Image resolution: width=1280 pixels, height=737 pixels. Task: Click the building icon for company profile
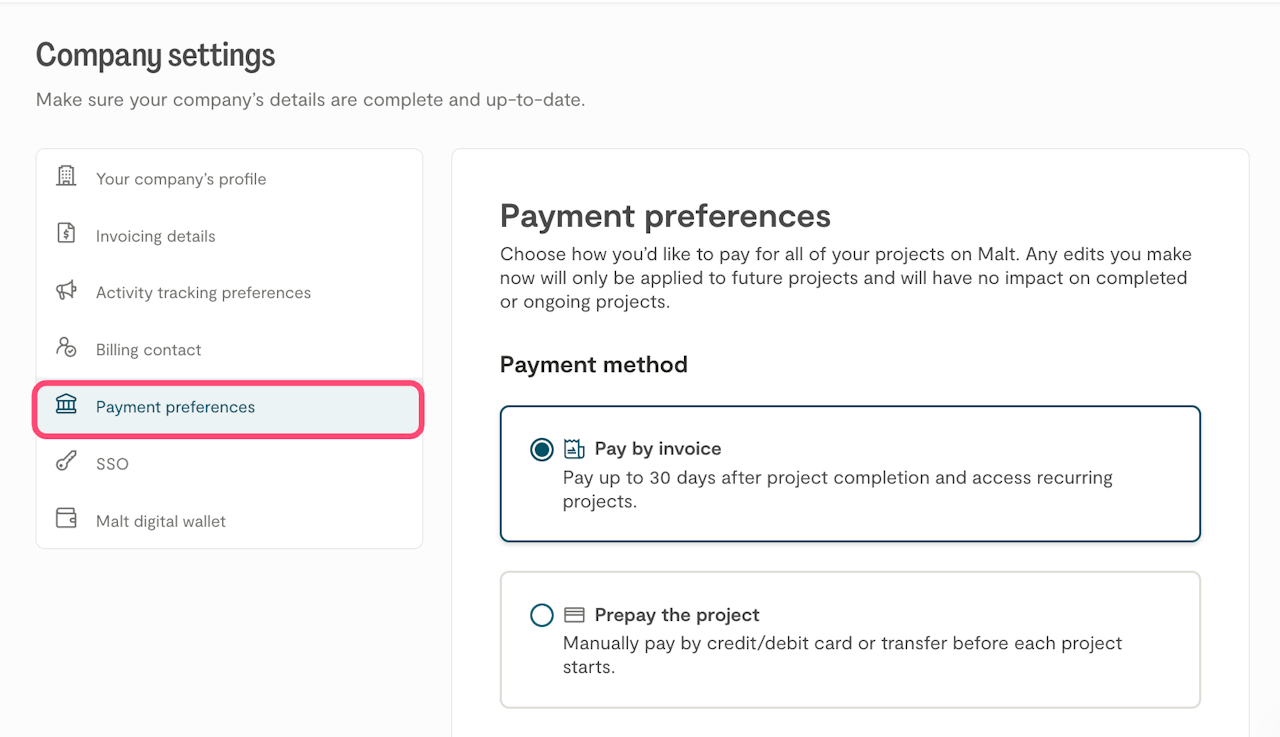(66, 177)
